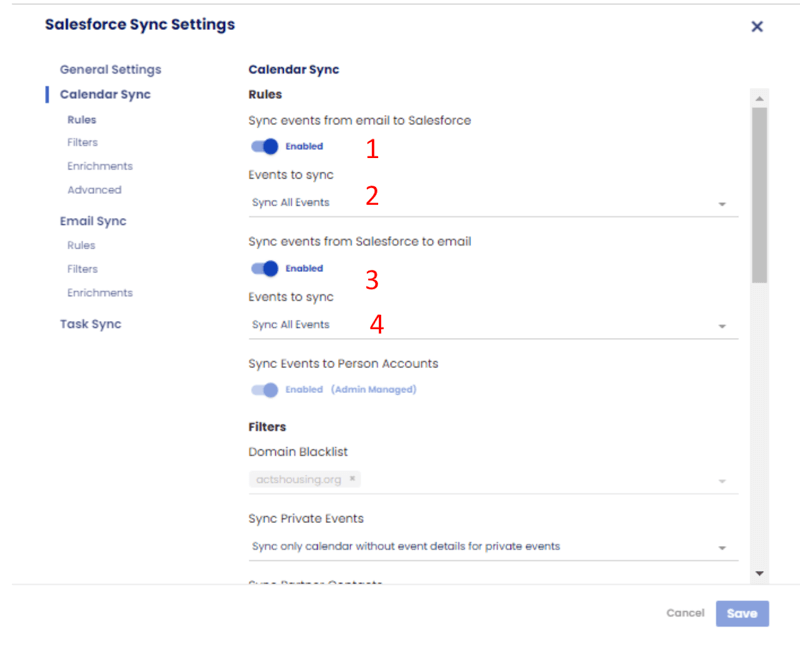This screenshot has width=800, height=651.
Task: Go to General Settings
Action: coord(110,70)
